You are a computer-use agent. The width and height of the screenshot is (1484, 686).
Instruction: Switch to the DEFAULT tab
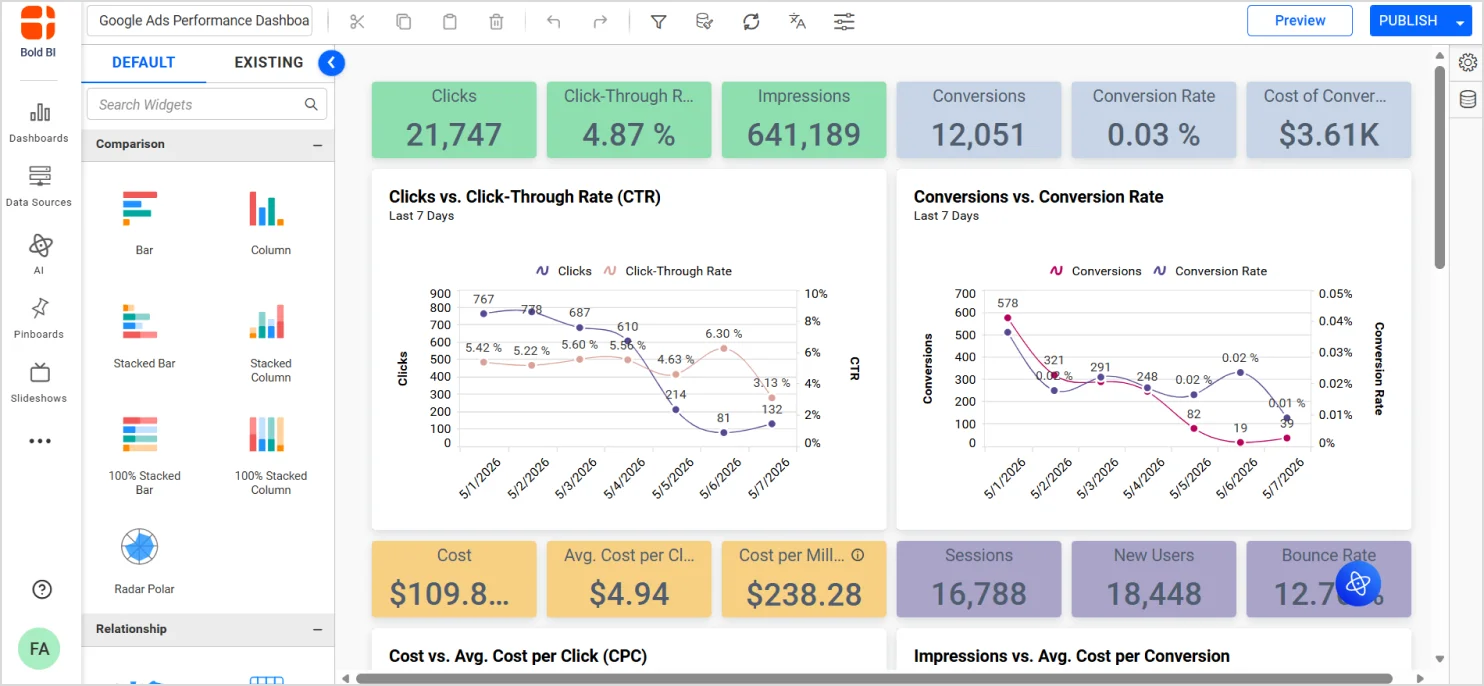point(144,62)
